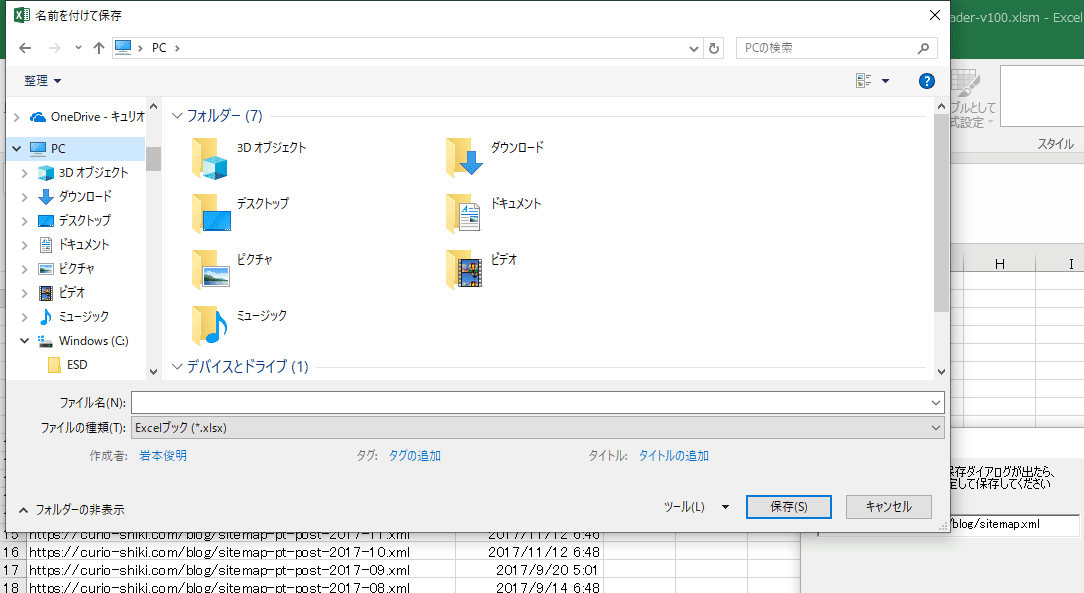
Task: Click Excel cell with sitemap-pt-post-2017-10.xml
Action: [x=241, y=552]
